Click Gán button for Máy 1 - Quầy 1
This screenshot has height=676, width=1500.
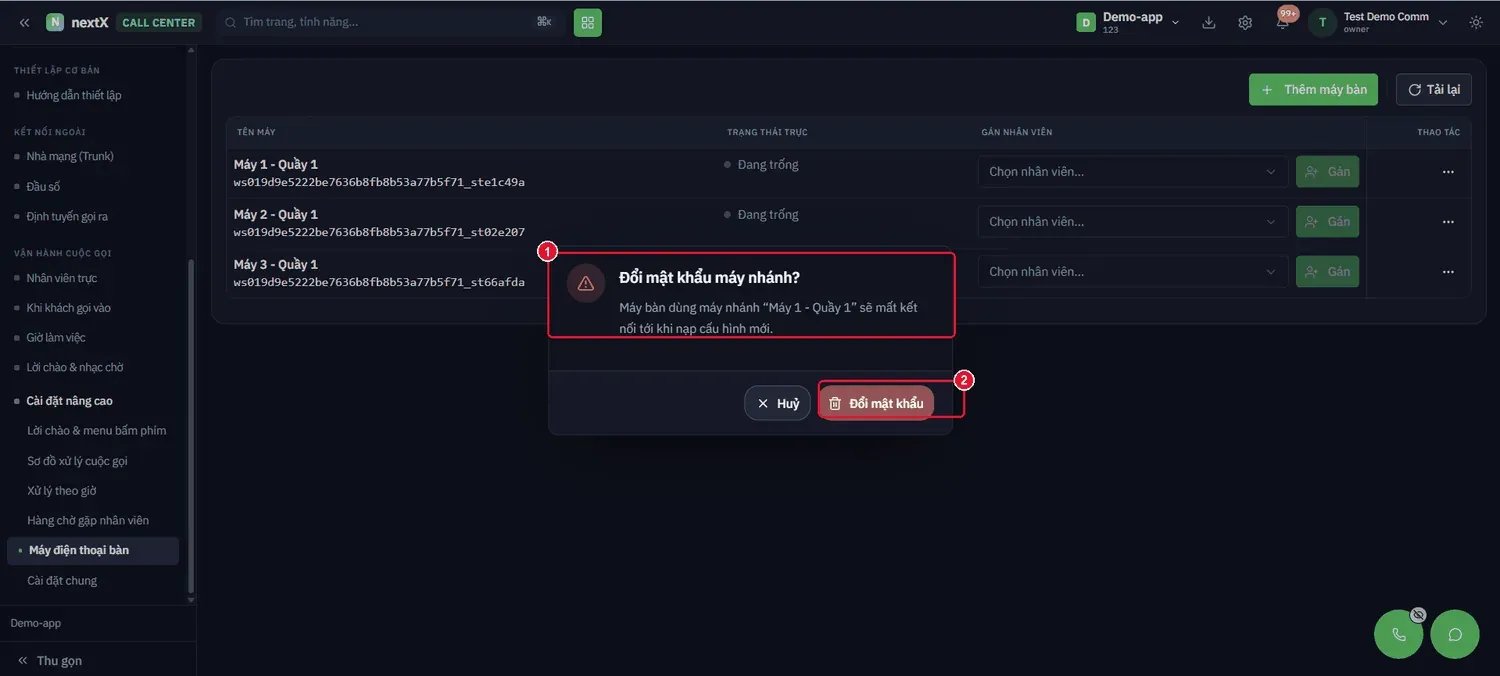coord(1327,172)
